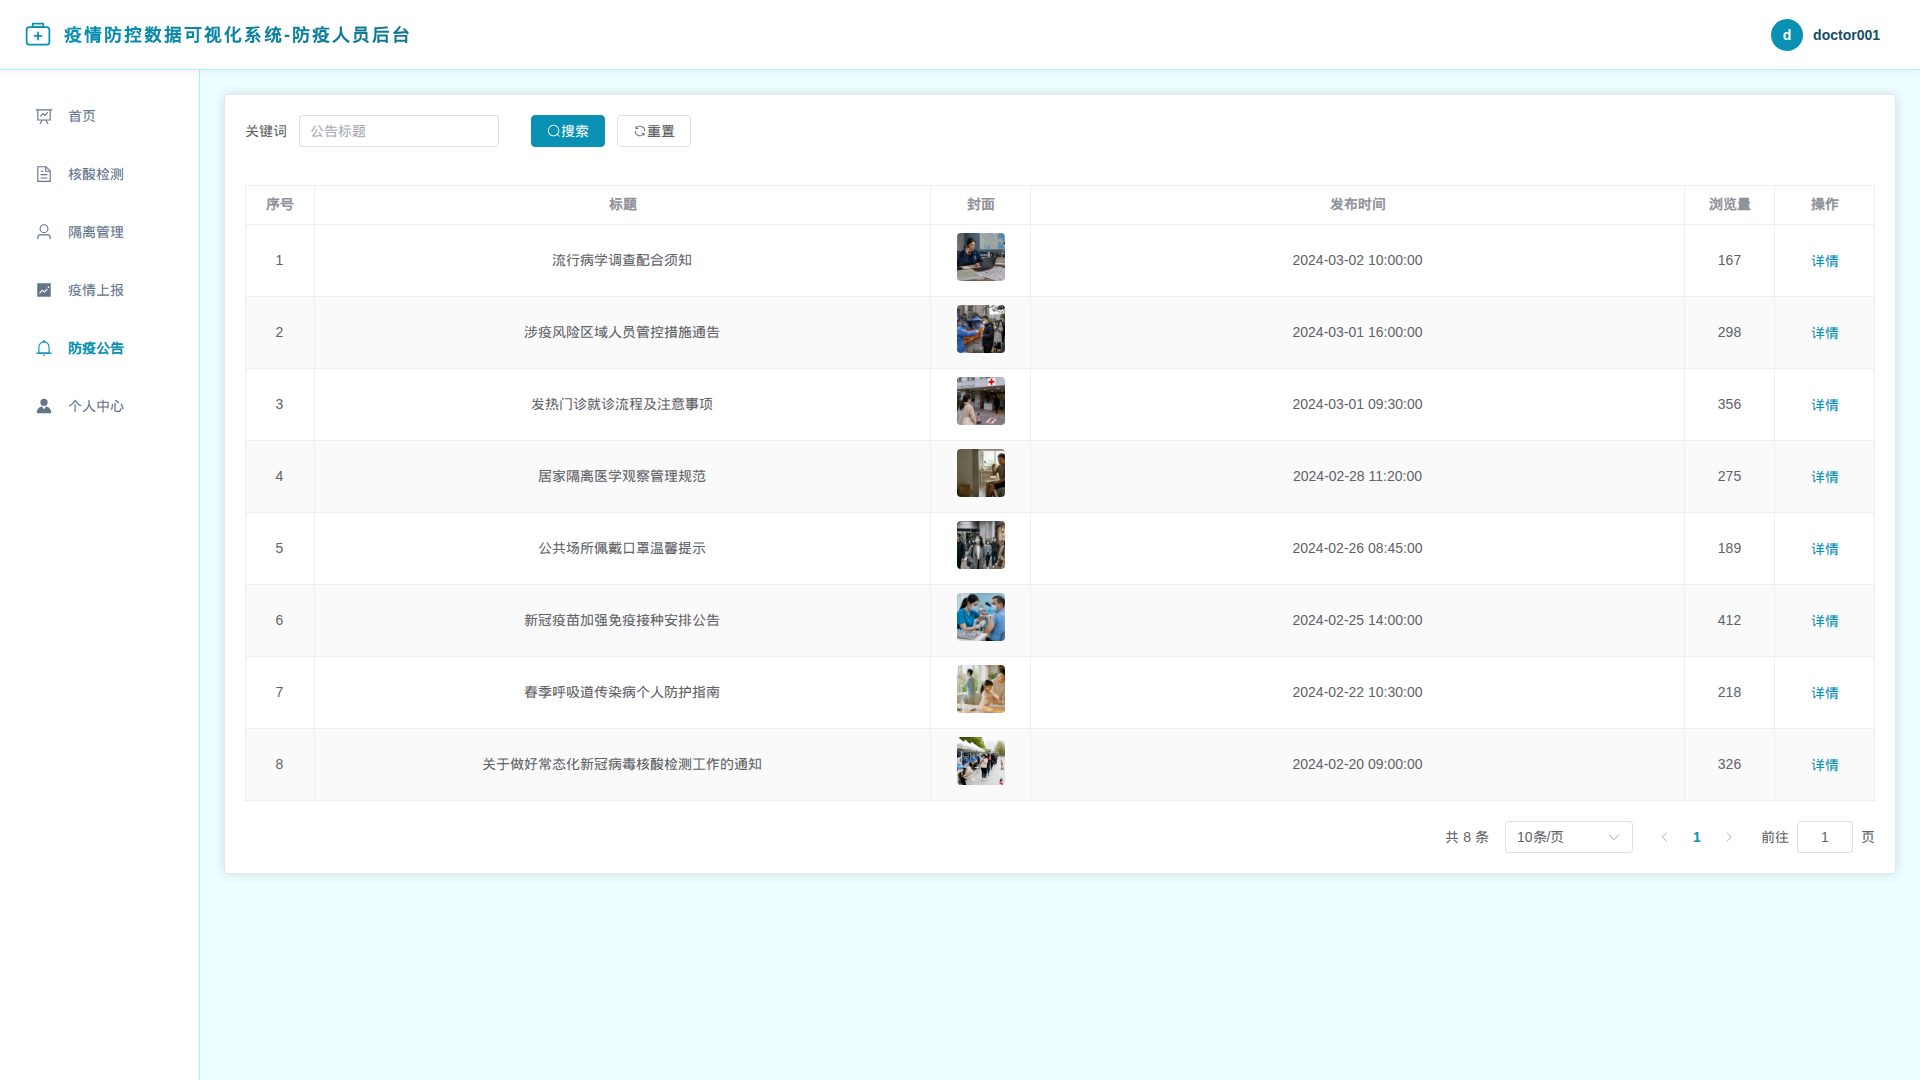Screen dimensions: 1920x1080
Task: Click the 共 8 条 total text
Action: tap(1467, 837)
